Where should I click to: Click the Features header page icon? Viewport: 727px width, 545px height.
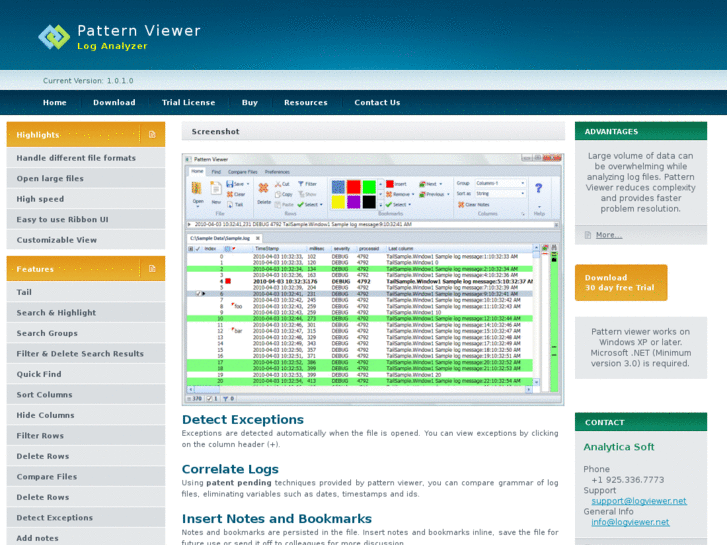[152, 269]
